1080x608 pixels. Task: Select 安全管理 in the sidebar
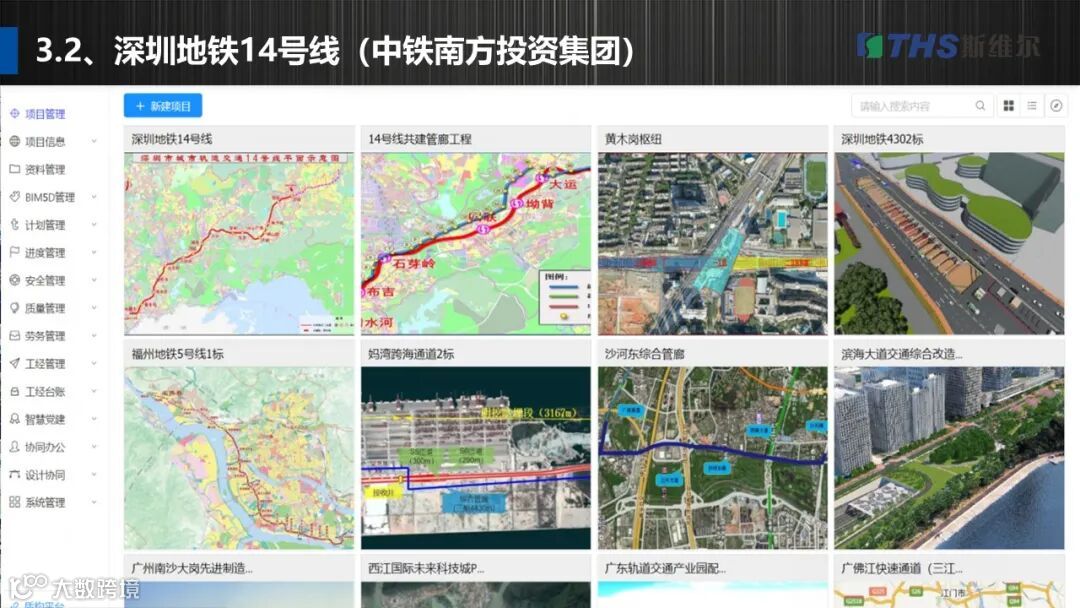tap(45, 280)
